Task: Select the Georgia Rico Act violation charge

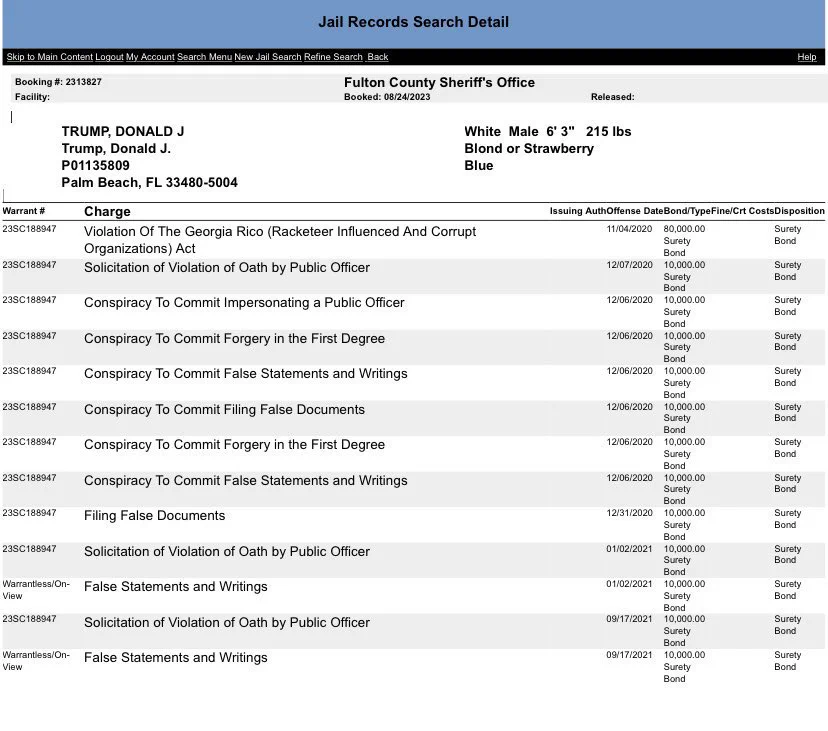Action: 280,240
